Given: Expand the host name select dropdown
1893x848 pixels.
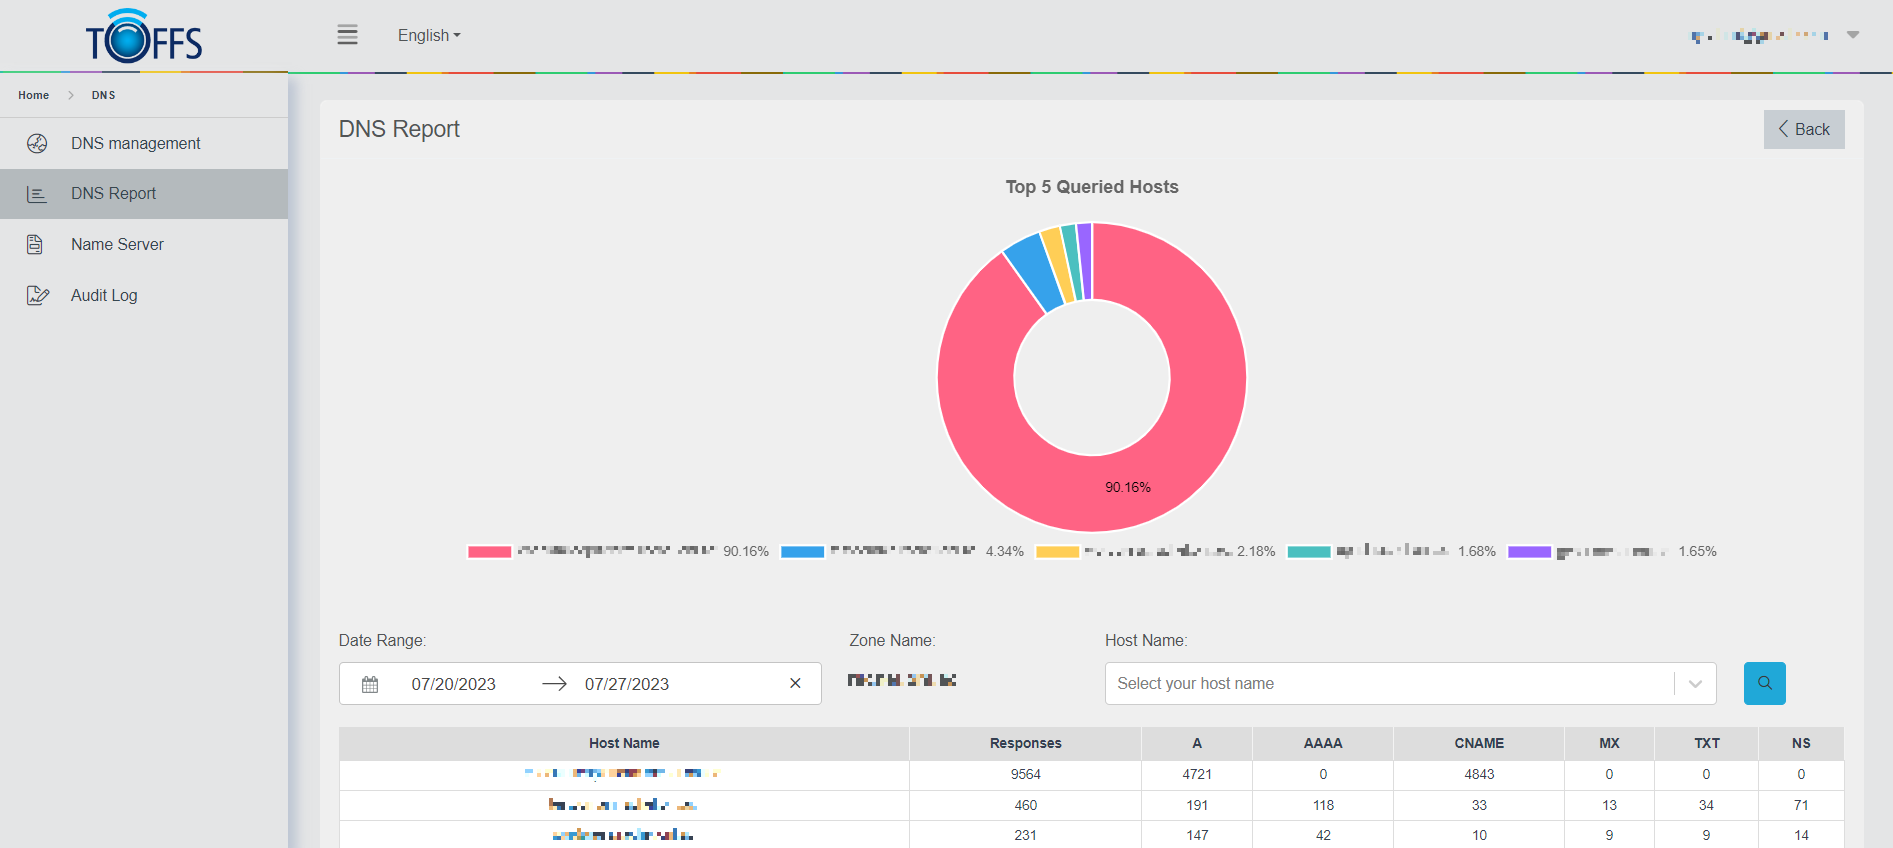Looking at the screenshot, I should coord(1695,684).
